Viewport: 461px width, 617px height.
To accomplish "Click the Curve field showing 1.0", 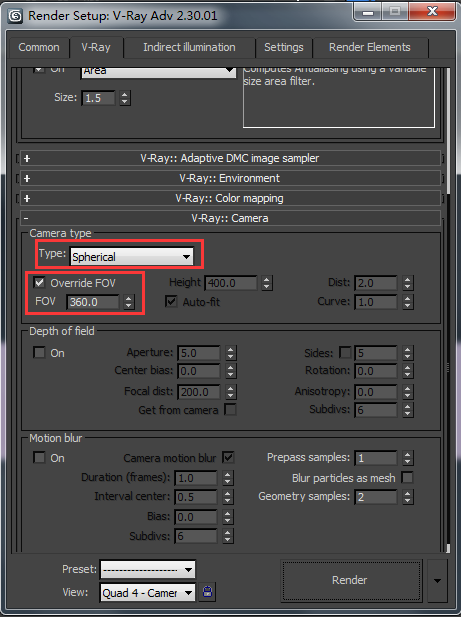I will pos(376,302).
